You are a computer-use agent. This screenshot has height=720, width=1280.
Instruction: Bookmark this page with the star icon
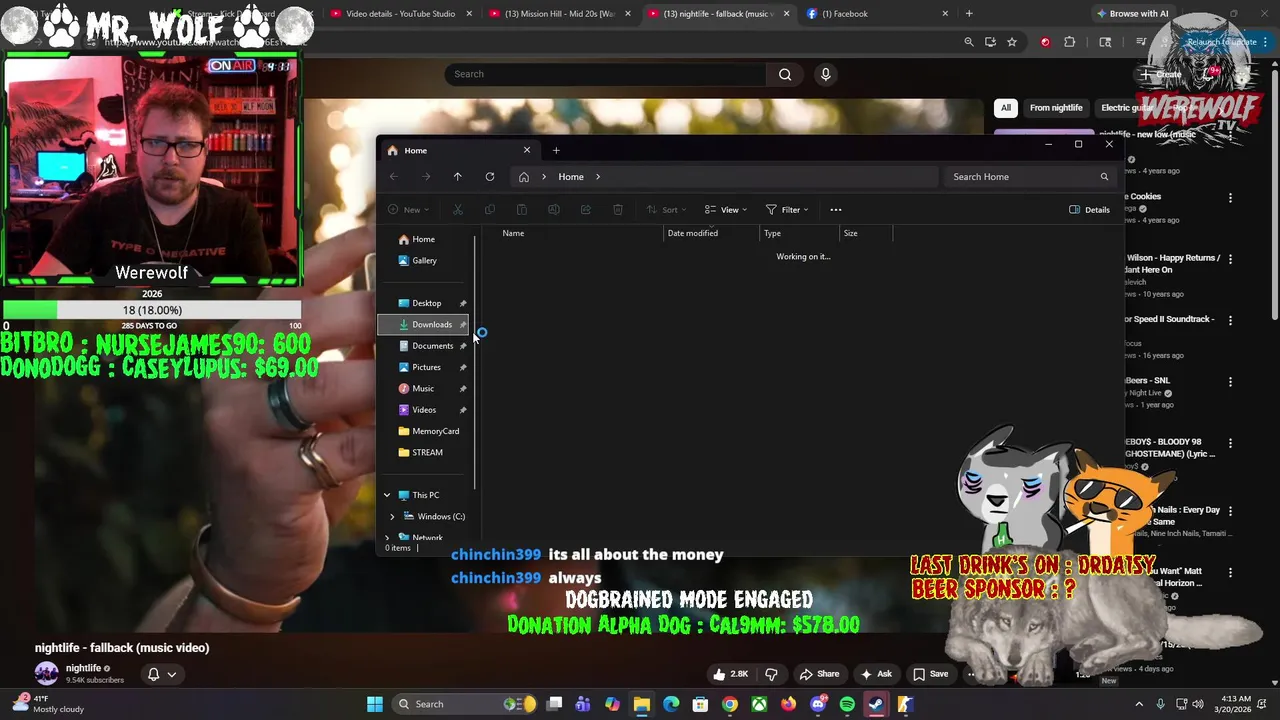click(x=1012, y=42)
